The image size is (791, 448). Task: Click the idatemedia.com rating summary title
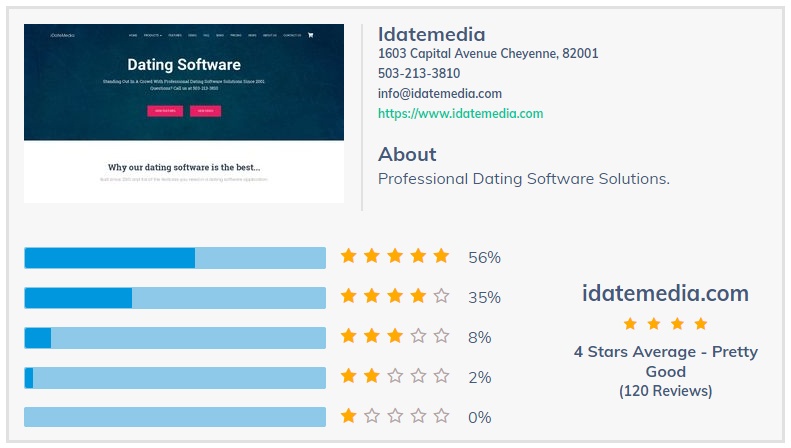[665, 293]
